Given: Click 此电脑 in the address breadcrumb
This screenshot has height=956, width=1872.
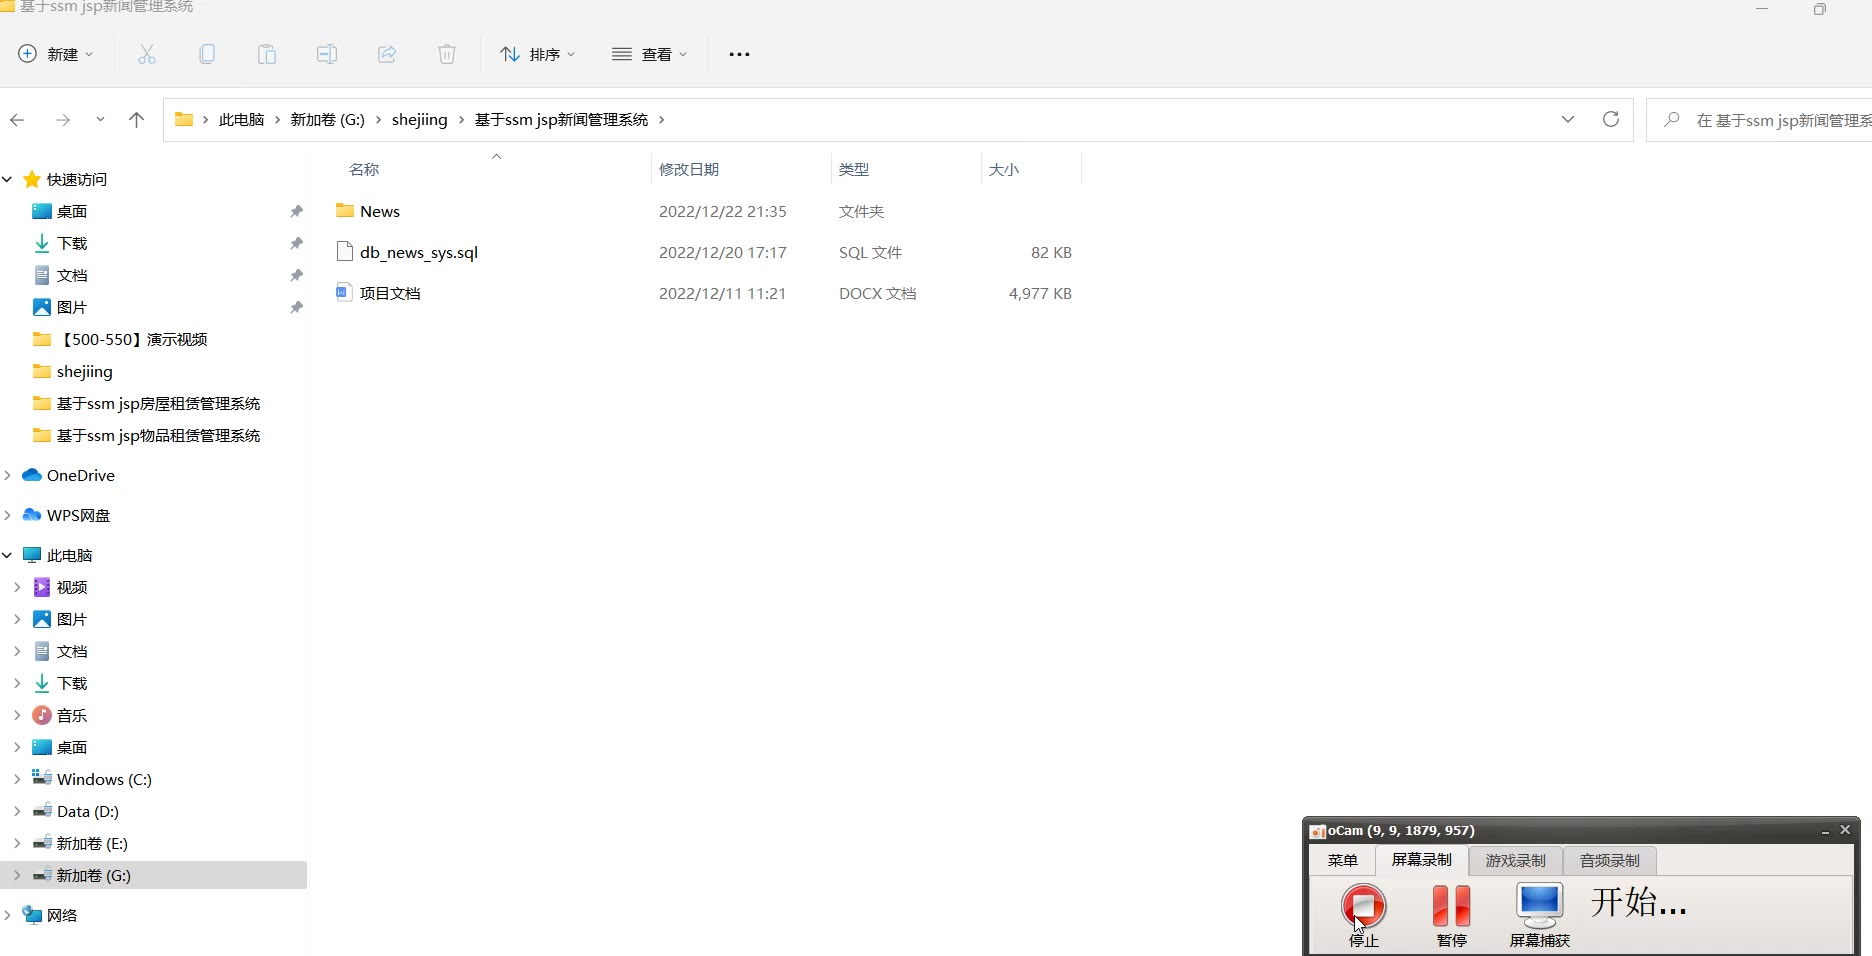Looking at the screenshot, I should click(241, 120).
